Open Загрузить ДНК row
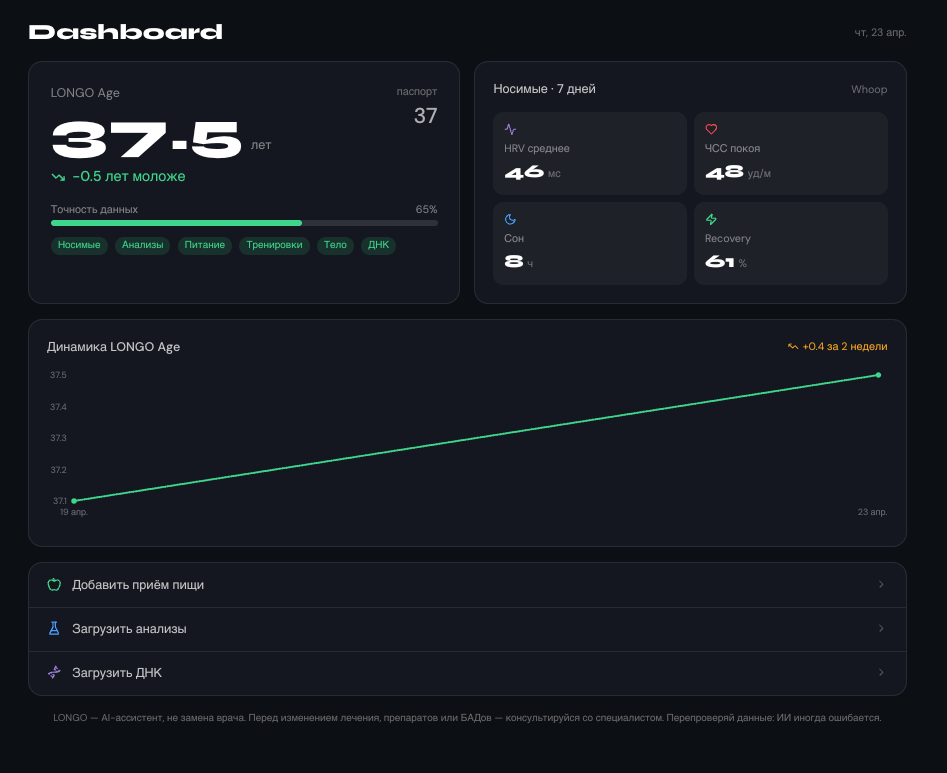 click(x=467, y=673)
